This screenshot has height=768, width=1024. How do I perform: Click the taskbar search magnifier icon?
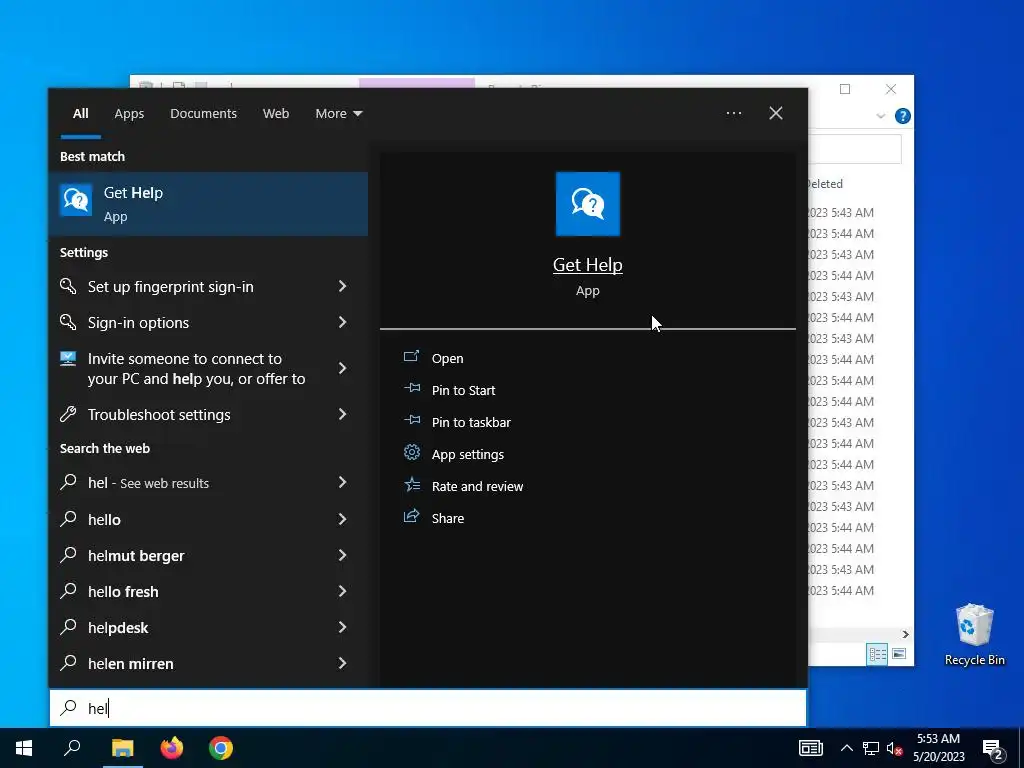72,748
